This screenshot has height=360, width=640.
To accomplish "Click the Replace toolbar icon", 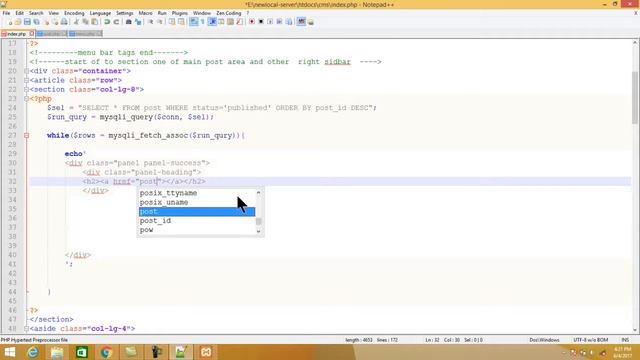I will coord(138,22).
